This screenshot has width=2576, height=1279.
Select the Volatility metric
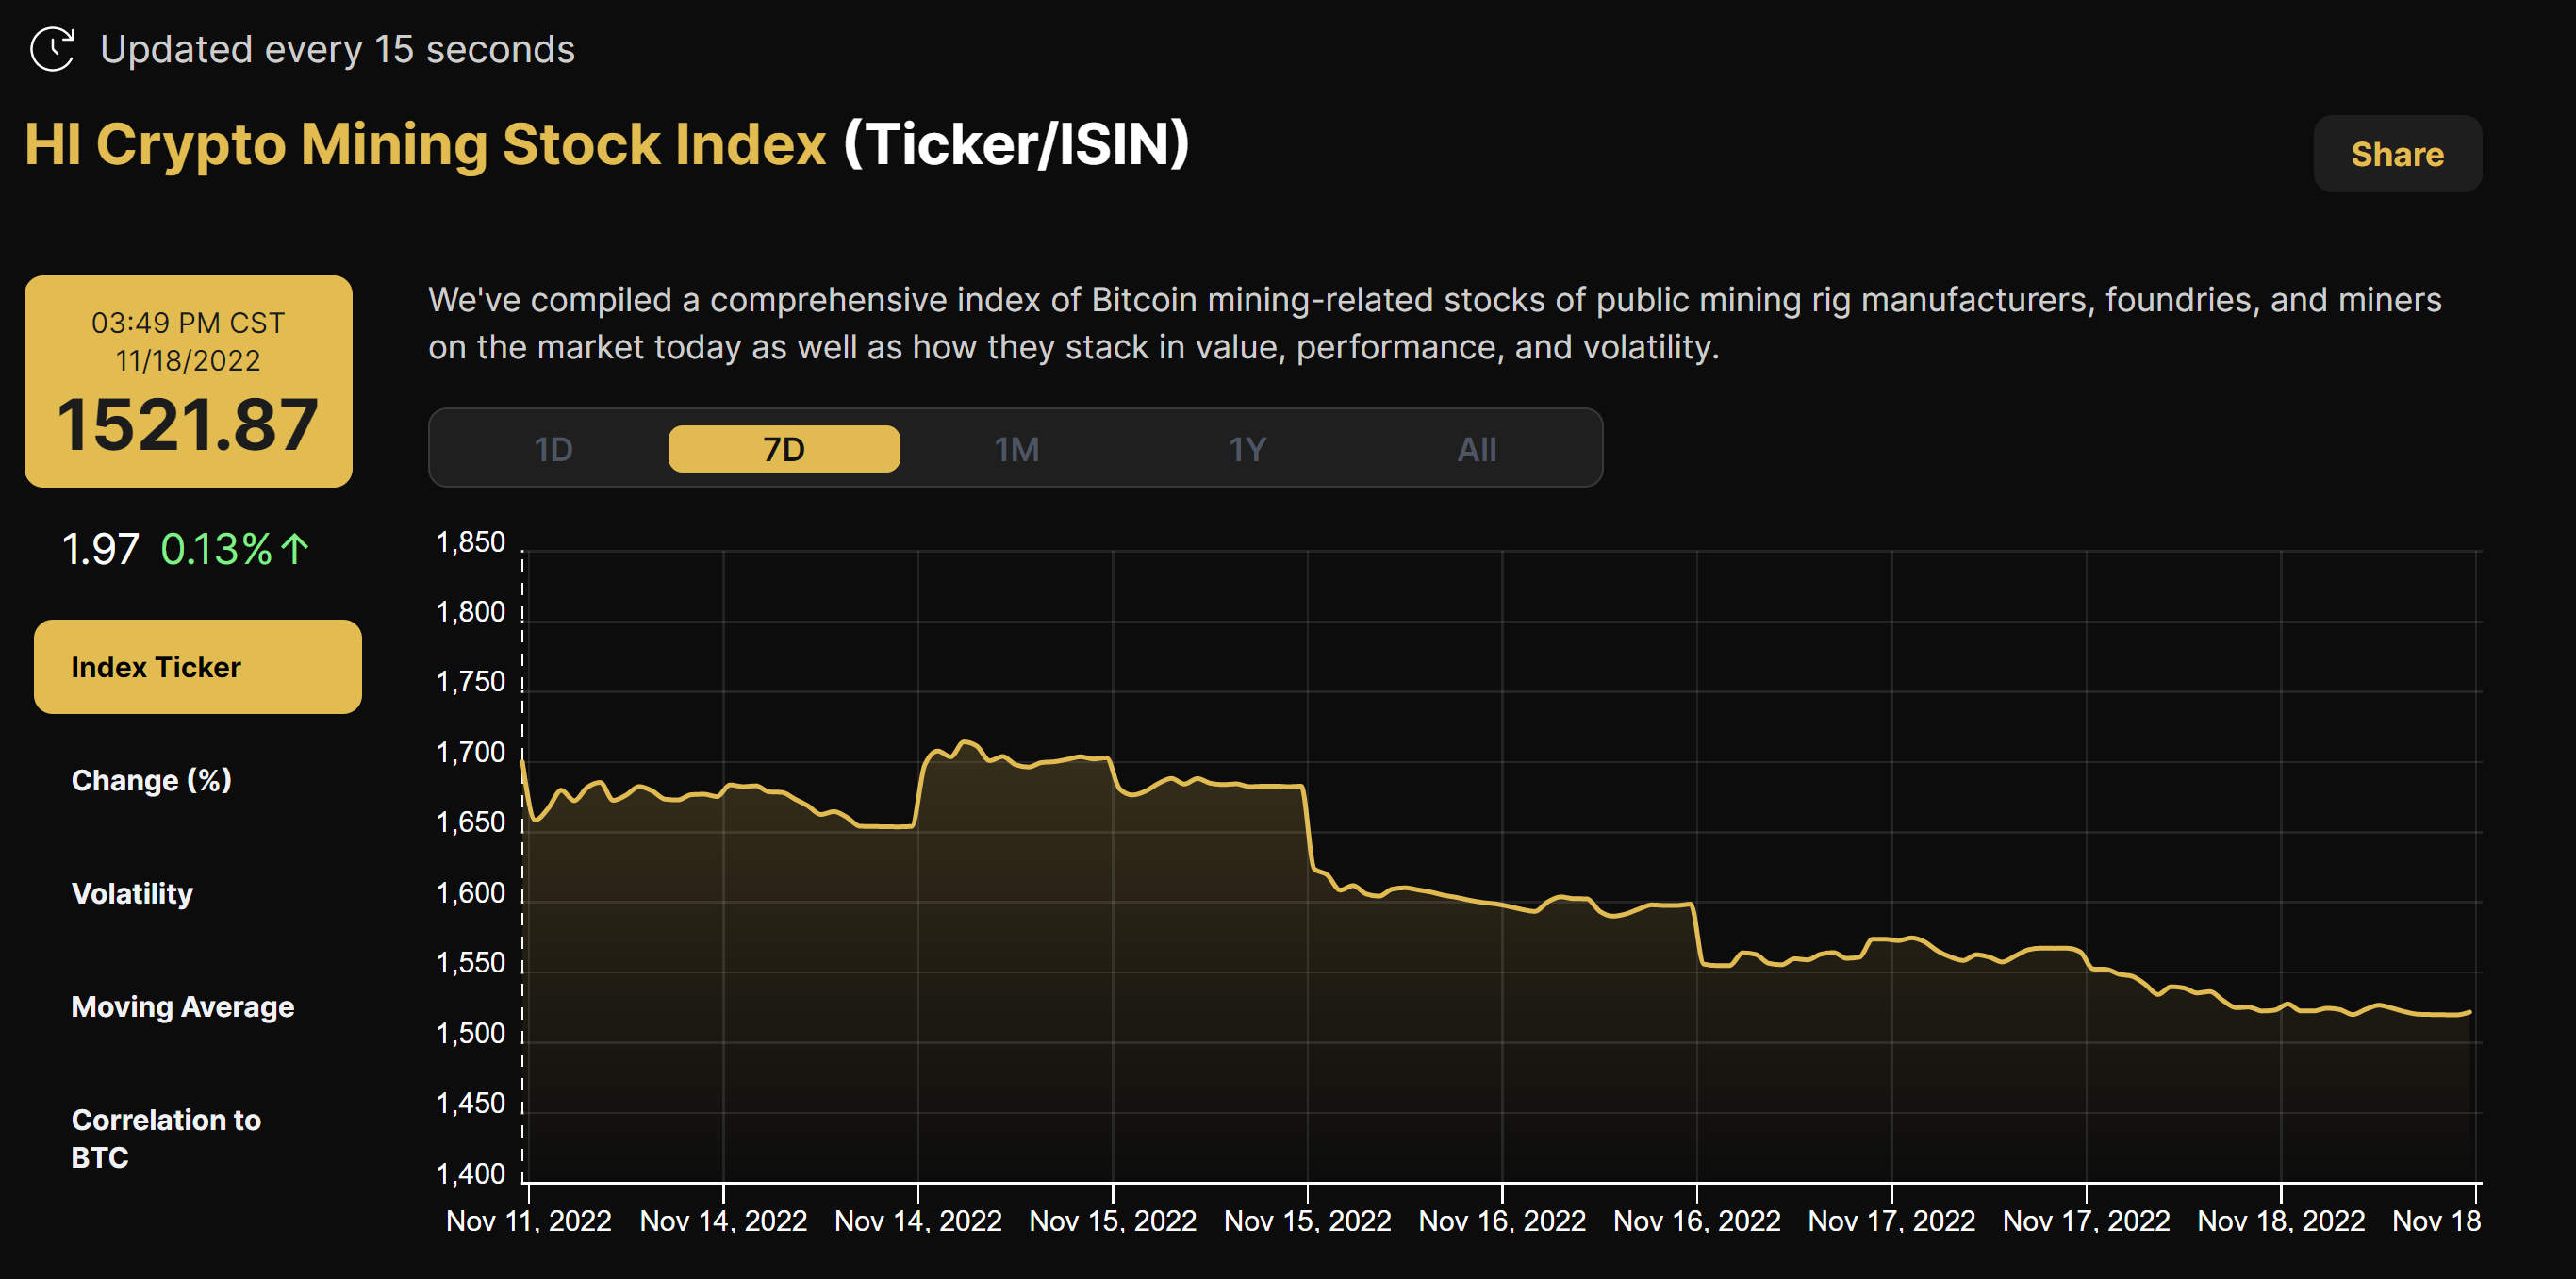click(131, 893)
